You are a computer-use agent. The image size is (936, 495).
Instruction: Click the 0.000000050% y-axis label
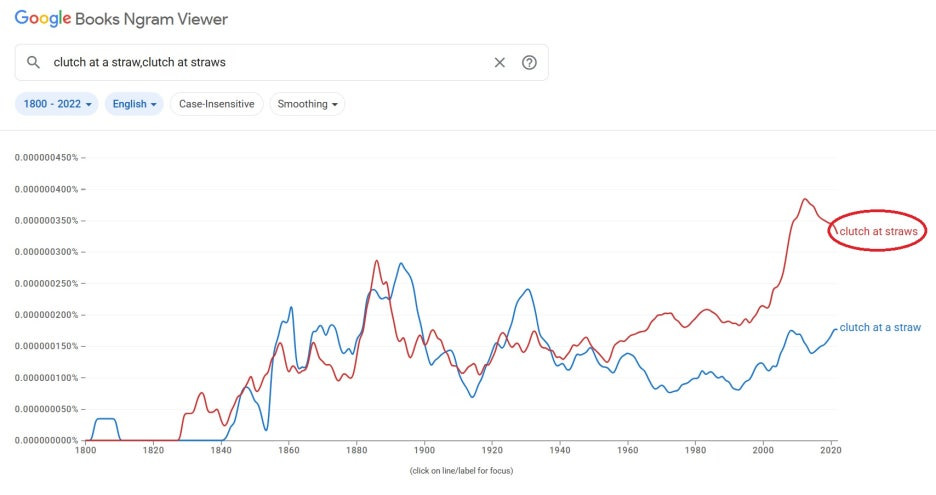coord(47,409)
